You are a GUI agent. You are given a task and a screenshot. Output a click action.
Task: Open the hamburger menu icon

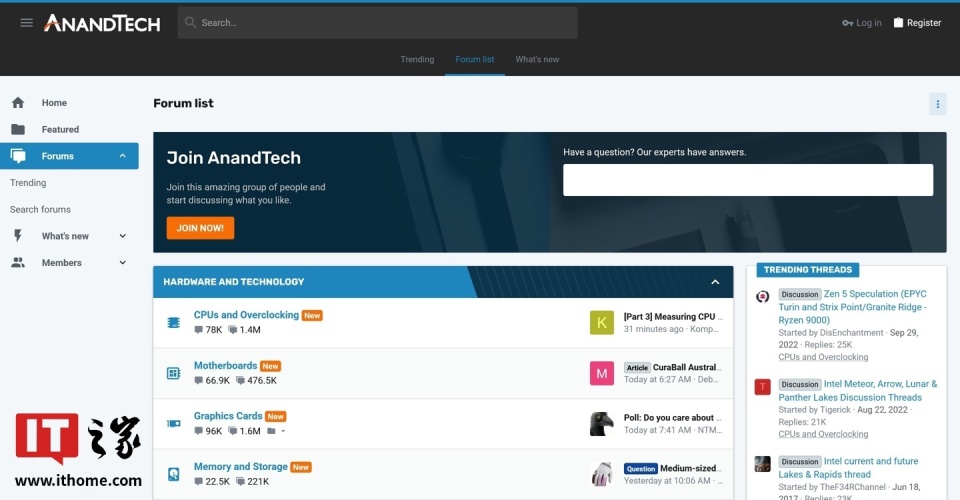pos(27,23)
